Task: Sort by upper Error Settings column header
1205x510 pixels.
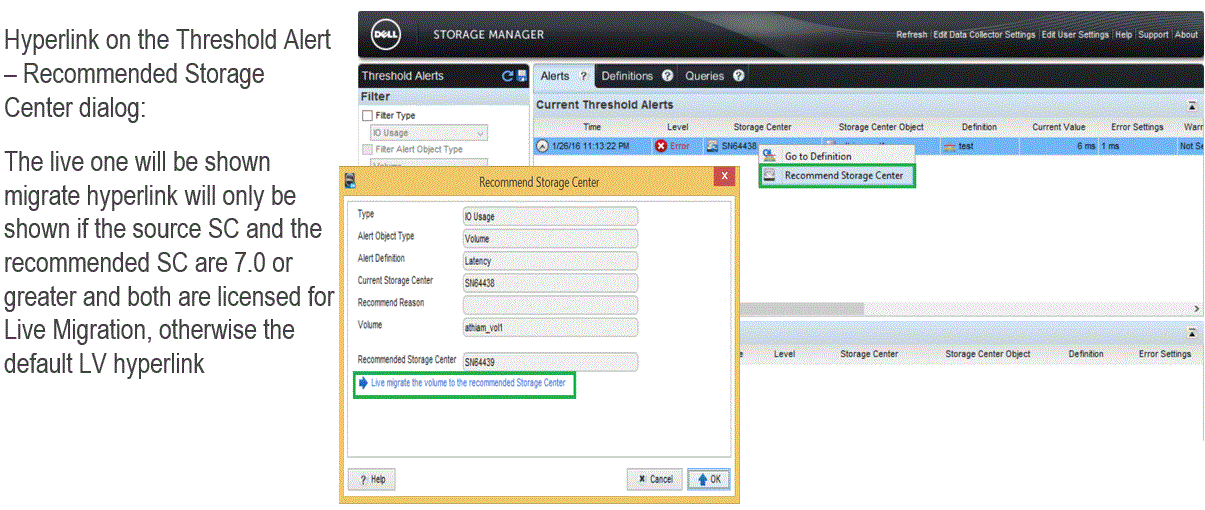Action: (1137, 127)
